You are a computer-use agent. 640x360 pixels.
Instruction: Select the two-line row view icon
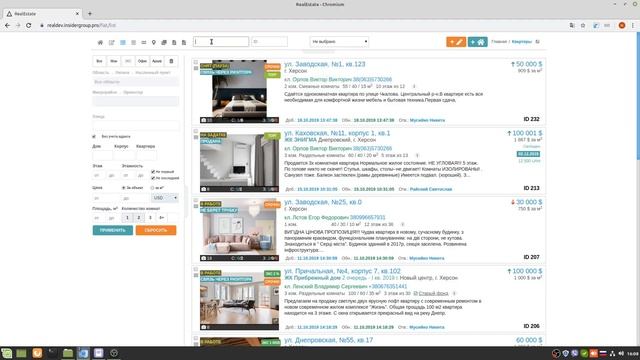point(144,42)
